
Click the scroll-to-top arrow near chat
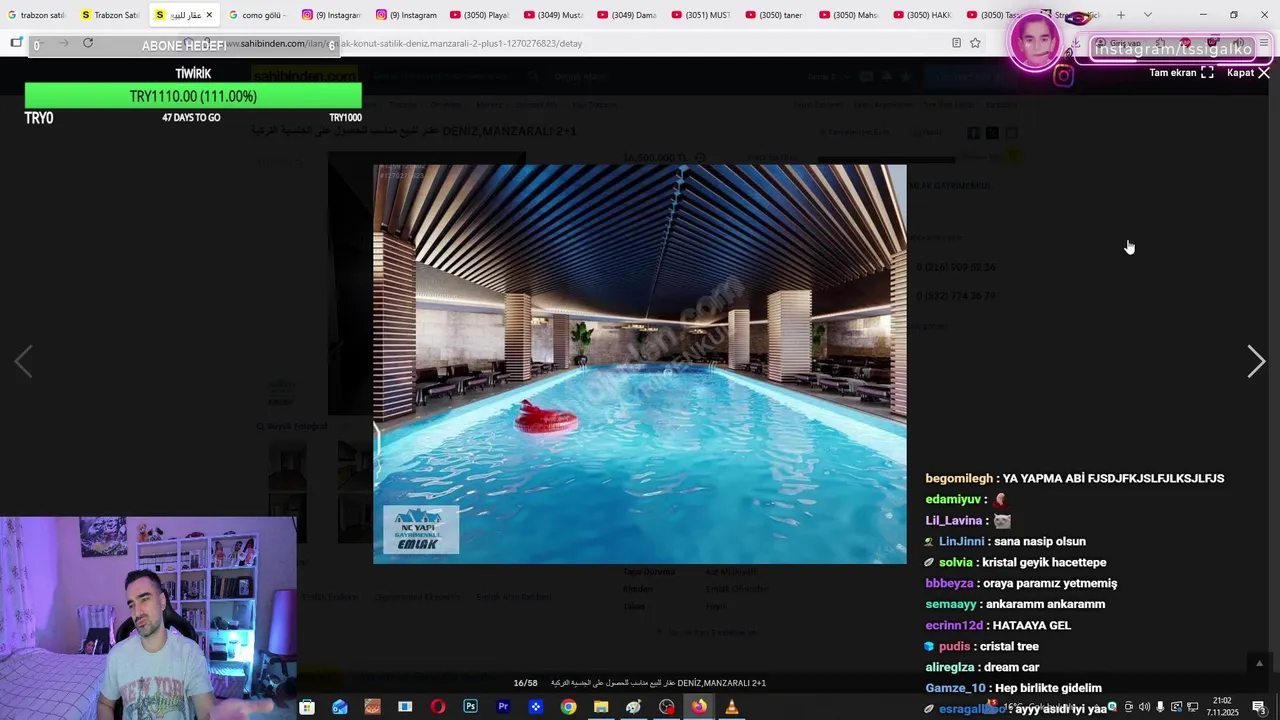[1259, 663]
